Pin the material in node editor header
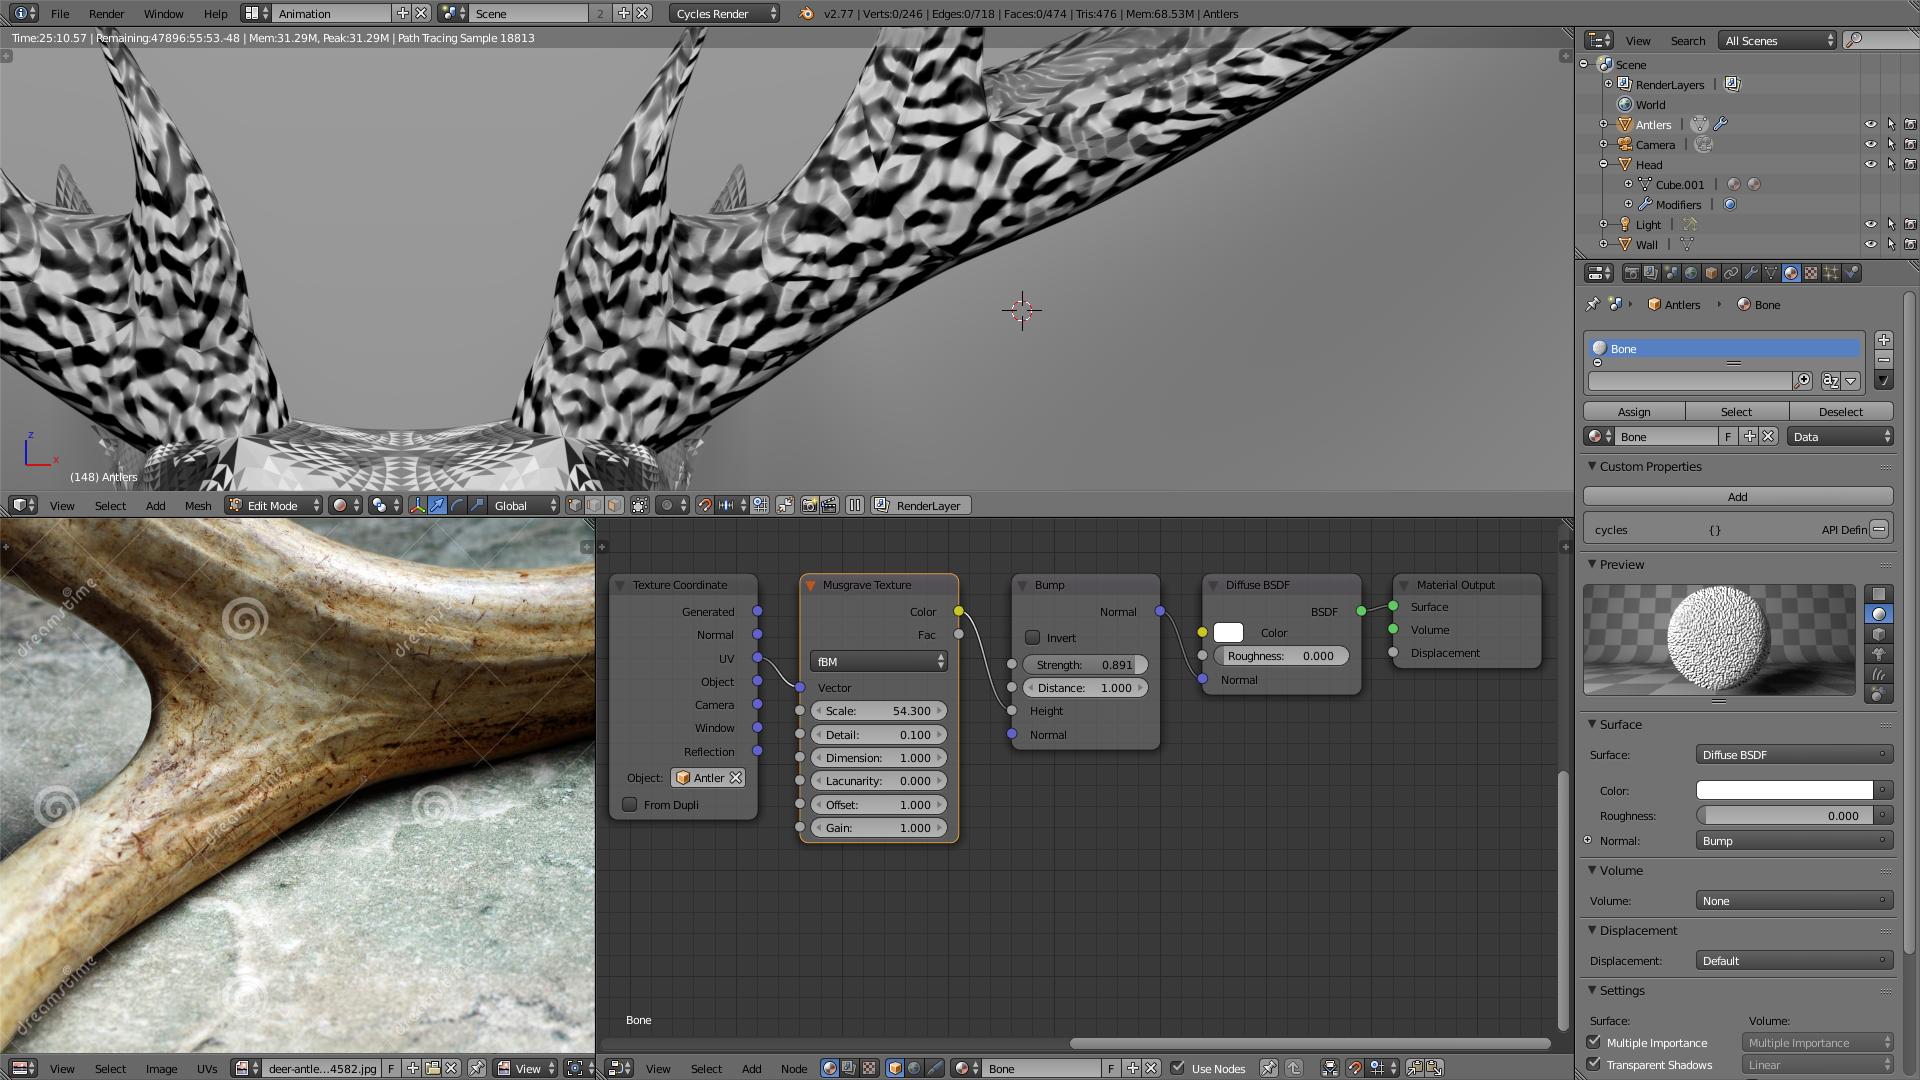Viewport: 1920px width, 1080px height. 1268,1069
